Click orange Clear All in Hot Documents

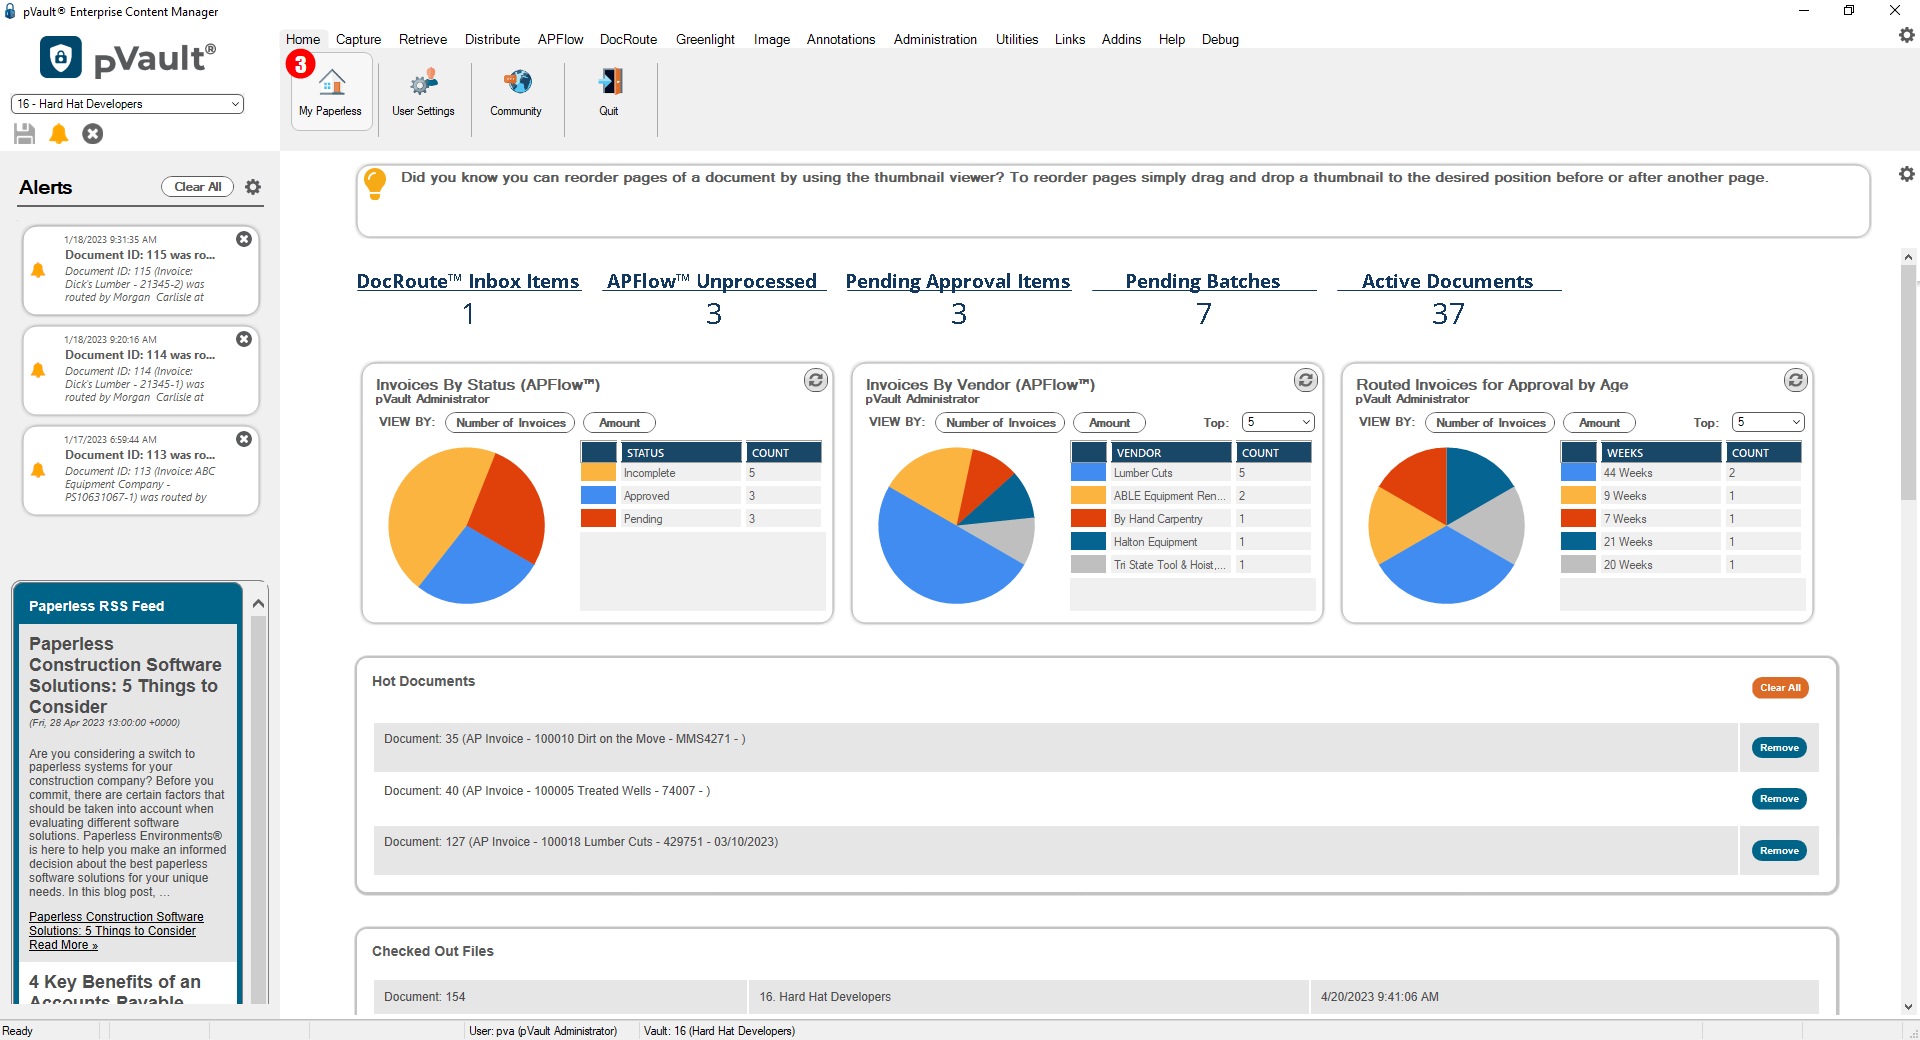point(1780,688)
